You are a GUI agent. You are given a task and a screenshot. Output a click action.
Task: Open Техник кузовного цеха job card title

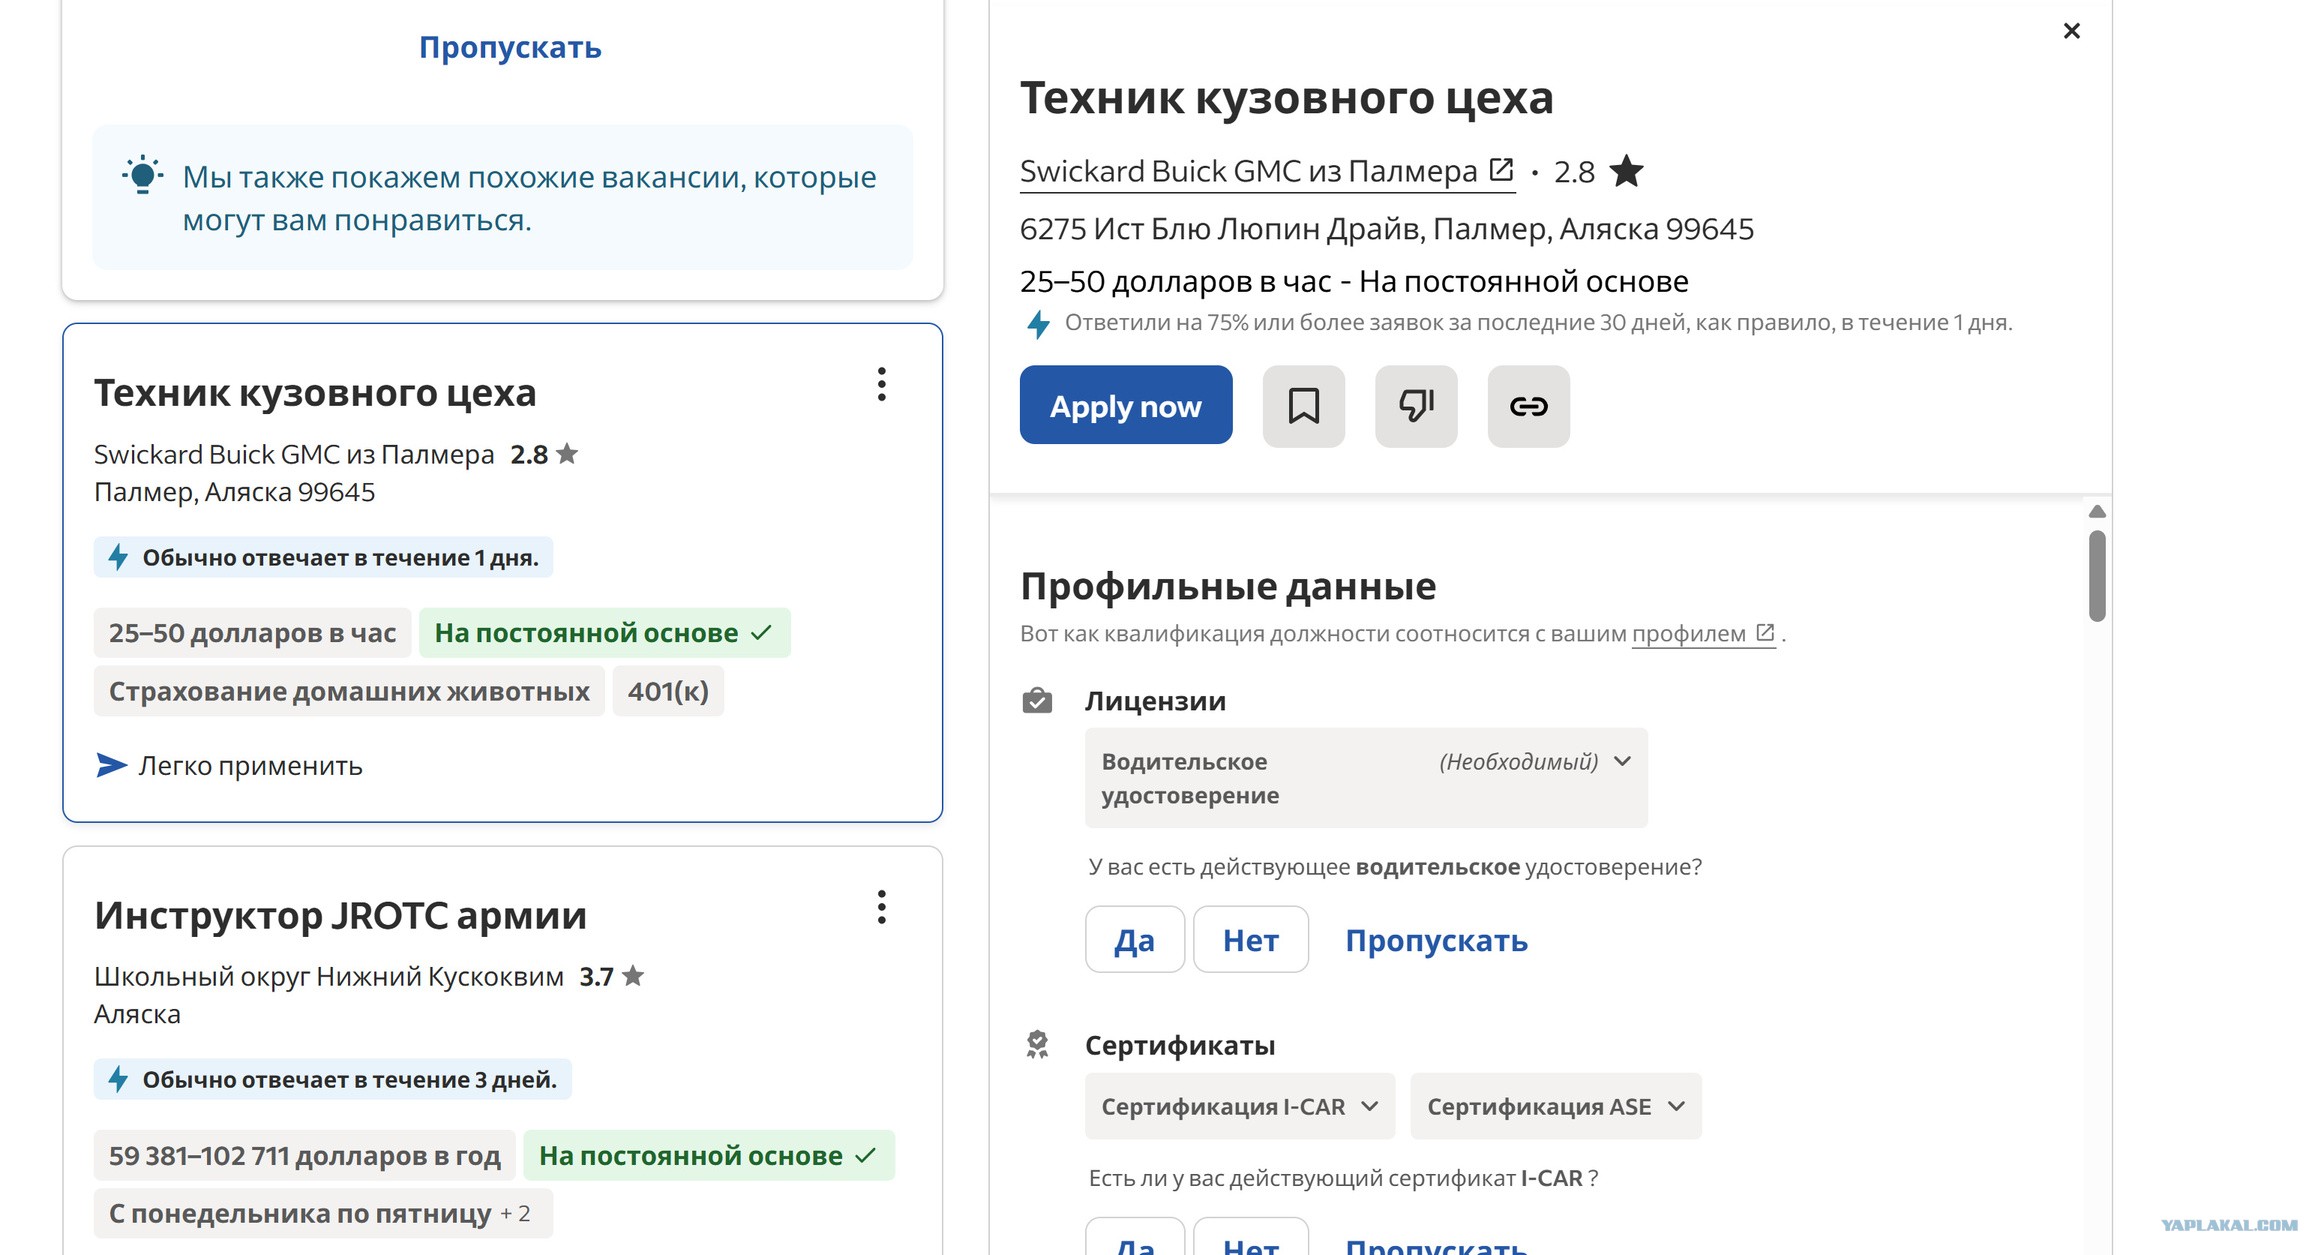coord(315,392)
